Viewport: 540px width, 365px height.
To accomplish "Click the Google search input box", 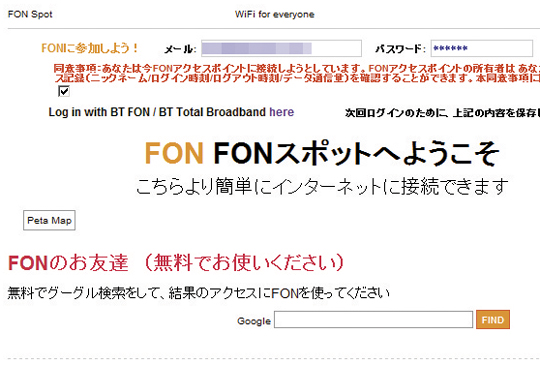I will (x=373, y=320).
